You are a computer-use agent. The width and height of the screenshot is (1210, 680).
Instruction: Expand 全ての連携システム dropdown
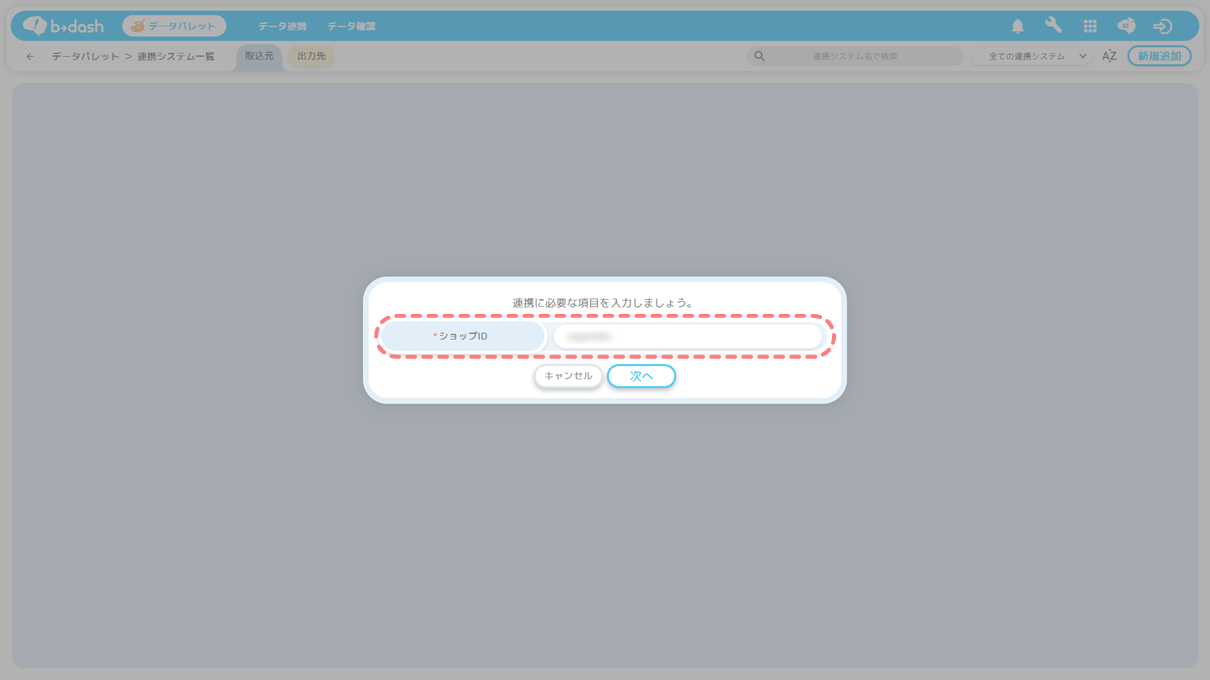click(1036, 56)
